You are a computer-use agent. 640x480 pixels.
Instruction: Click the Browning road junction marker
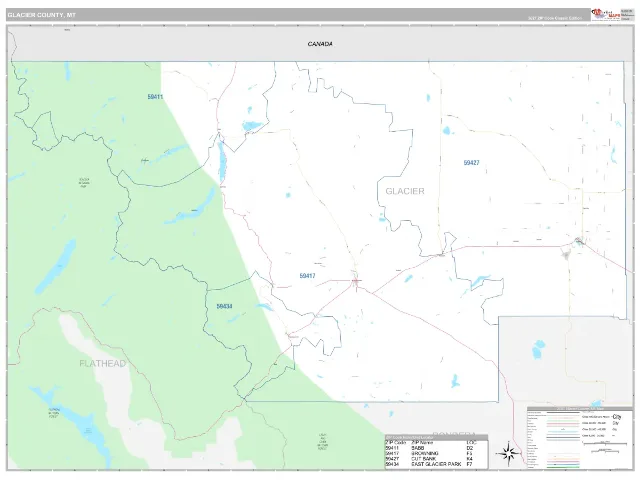356,280
